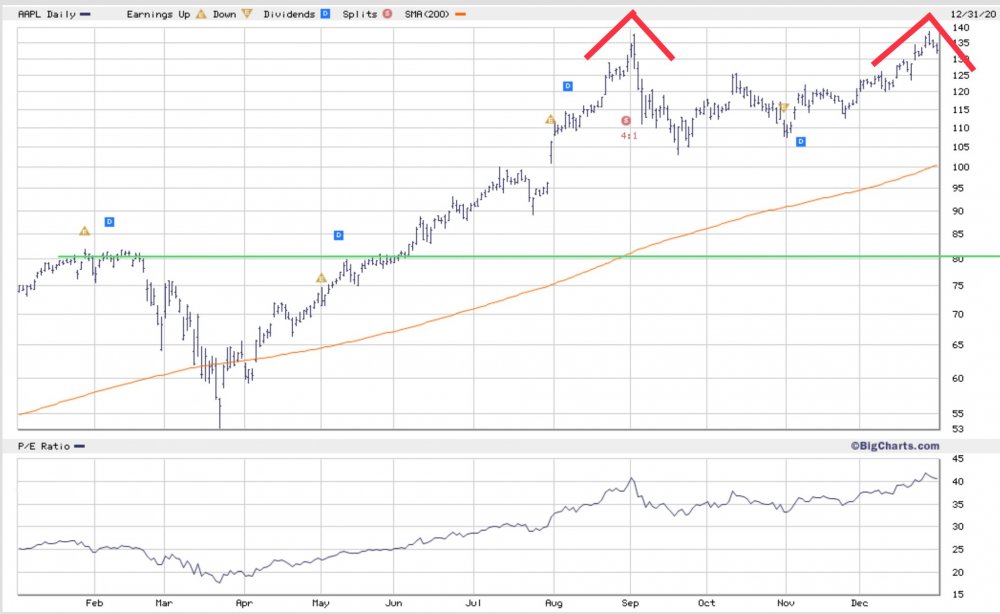Image resolution: width=1000 pixels, height=614 pixels.
Task: Click the 35 label on P/E axis
Action: (x=958, y=504)
